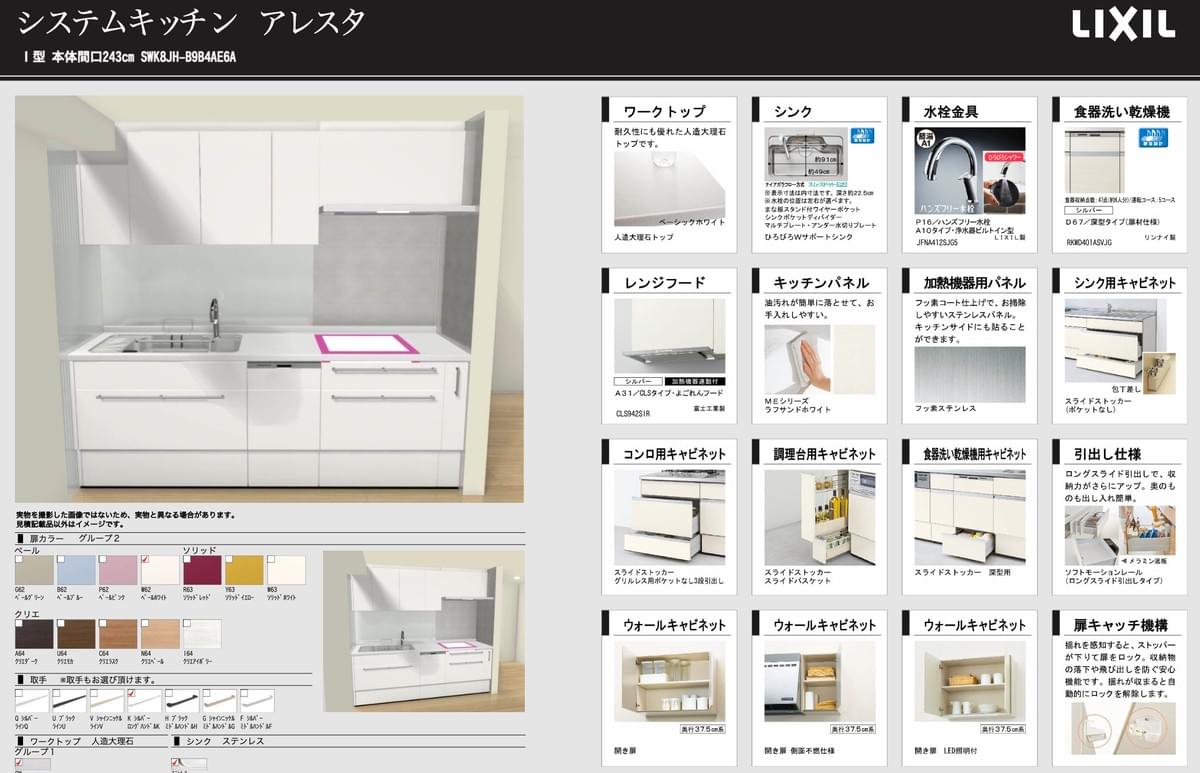Open the 扉キャッチ機構 latch illustration
The image size is (1200, 773).
coord(1125,728)
